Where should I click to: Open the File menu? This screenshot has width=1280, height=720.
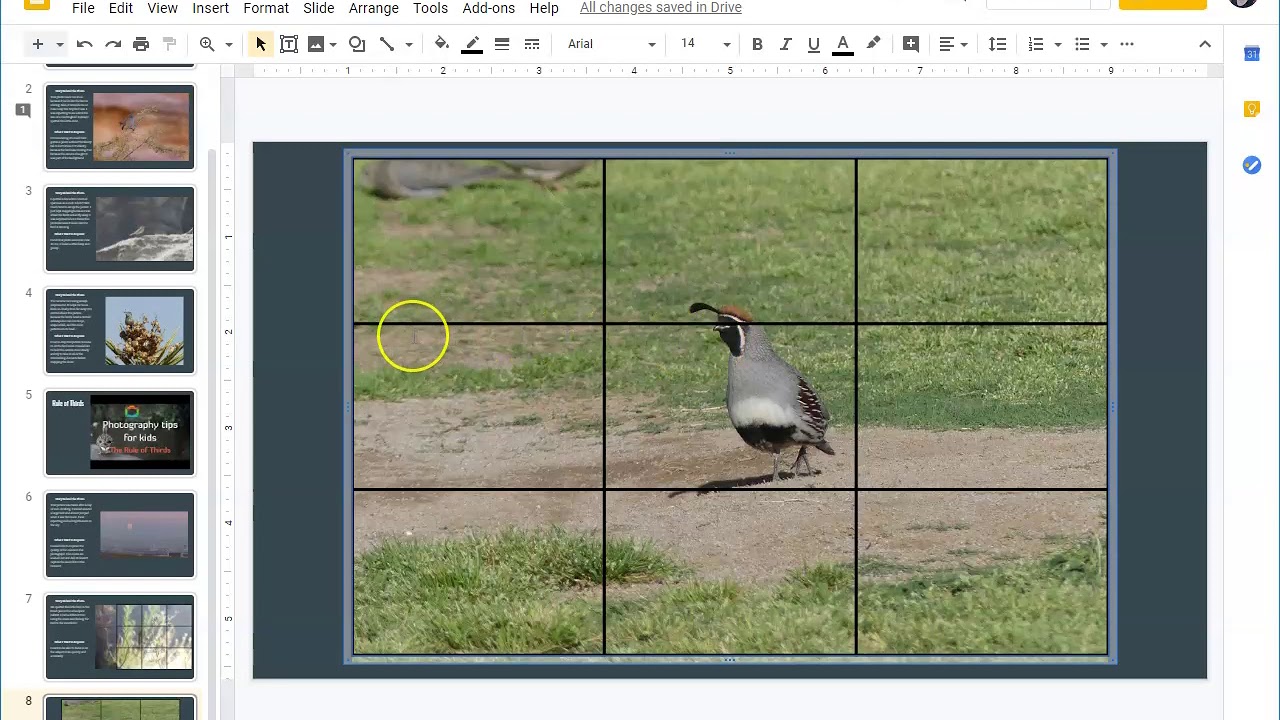click(x=83, y=8)
